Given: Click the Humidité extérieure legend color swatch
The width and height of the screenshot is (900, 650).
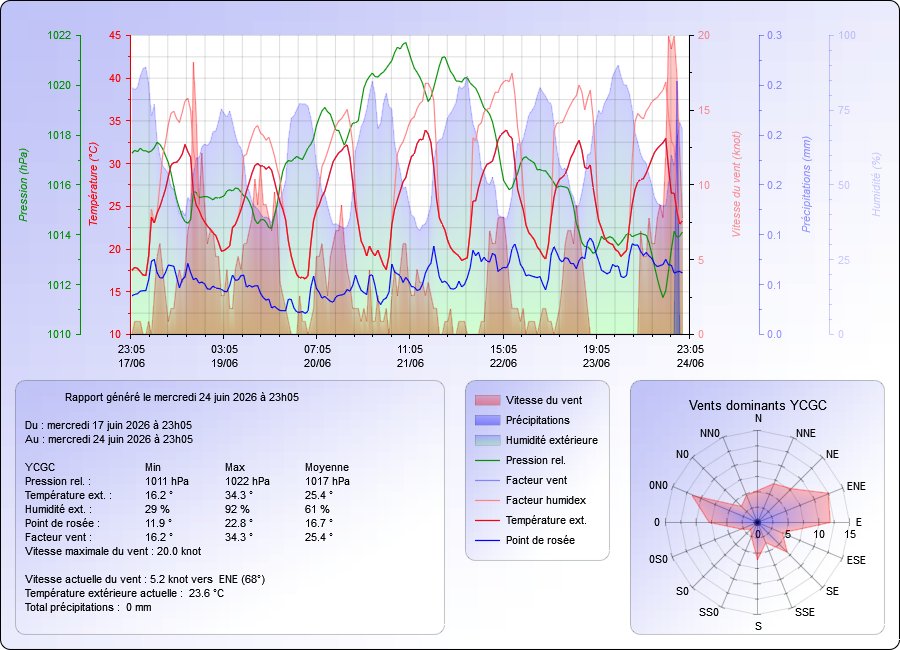Looking at the screenshot, I should pyautogui.click(x=487, y=440).
